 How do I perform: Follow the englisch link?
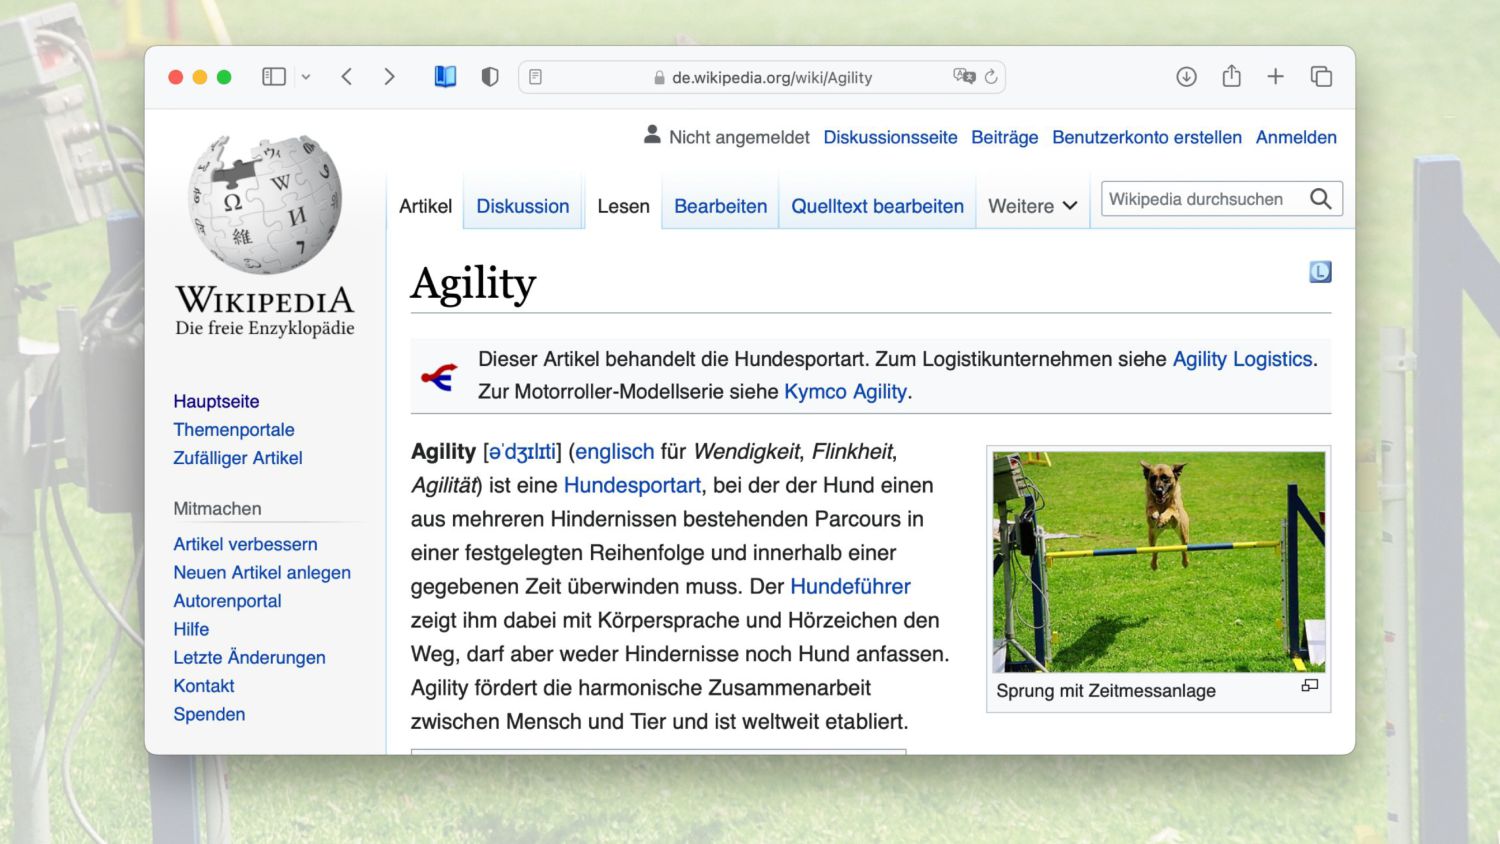pyautogui.click(x=614, y=452)
